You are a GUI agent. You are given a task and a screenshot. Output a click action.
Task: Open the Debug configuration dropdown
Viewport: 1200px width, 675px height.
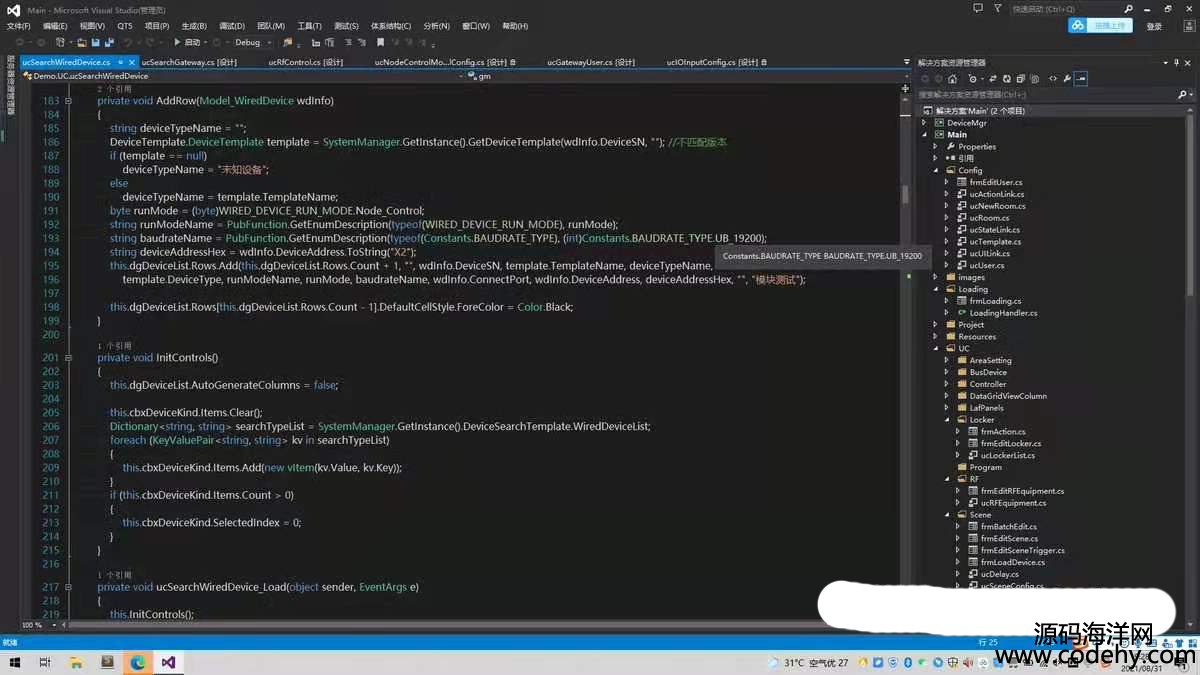coord(252,43)
